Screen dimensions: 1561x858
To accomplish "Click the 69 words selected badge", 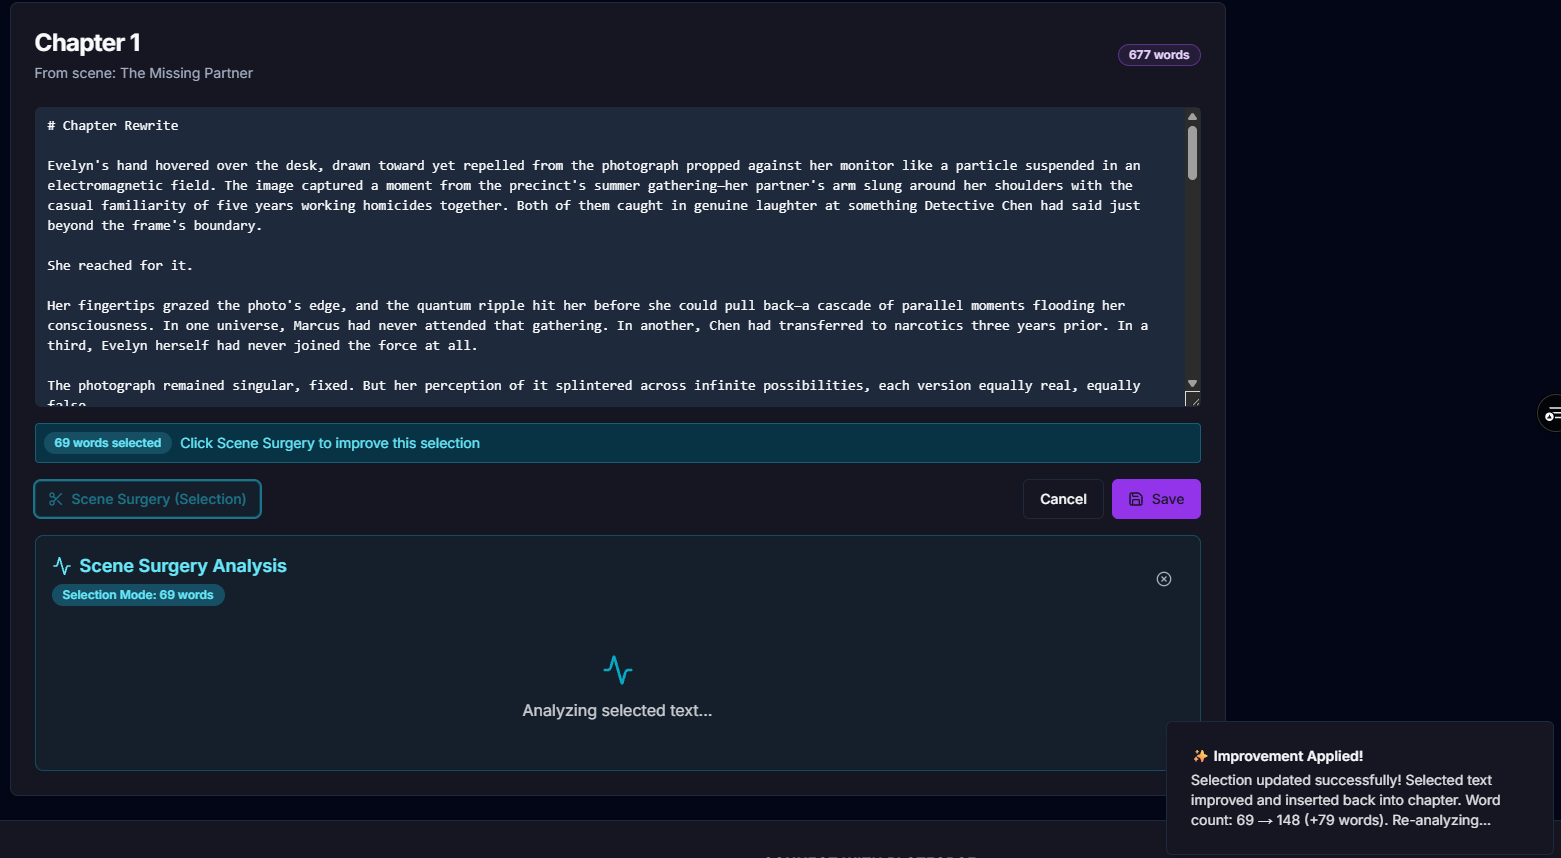I will 107,443.
